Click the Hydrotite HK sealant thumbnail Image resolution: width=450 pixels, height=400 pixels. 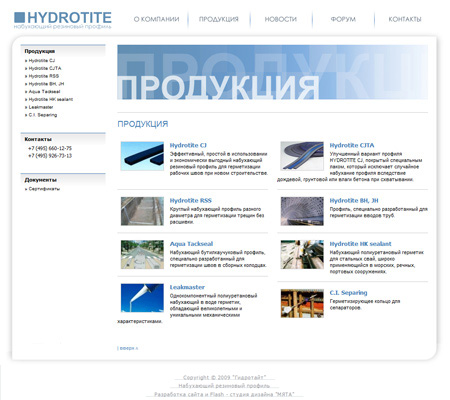pyautogui.click(x=302, y=254)
